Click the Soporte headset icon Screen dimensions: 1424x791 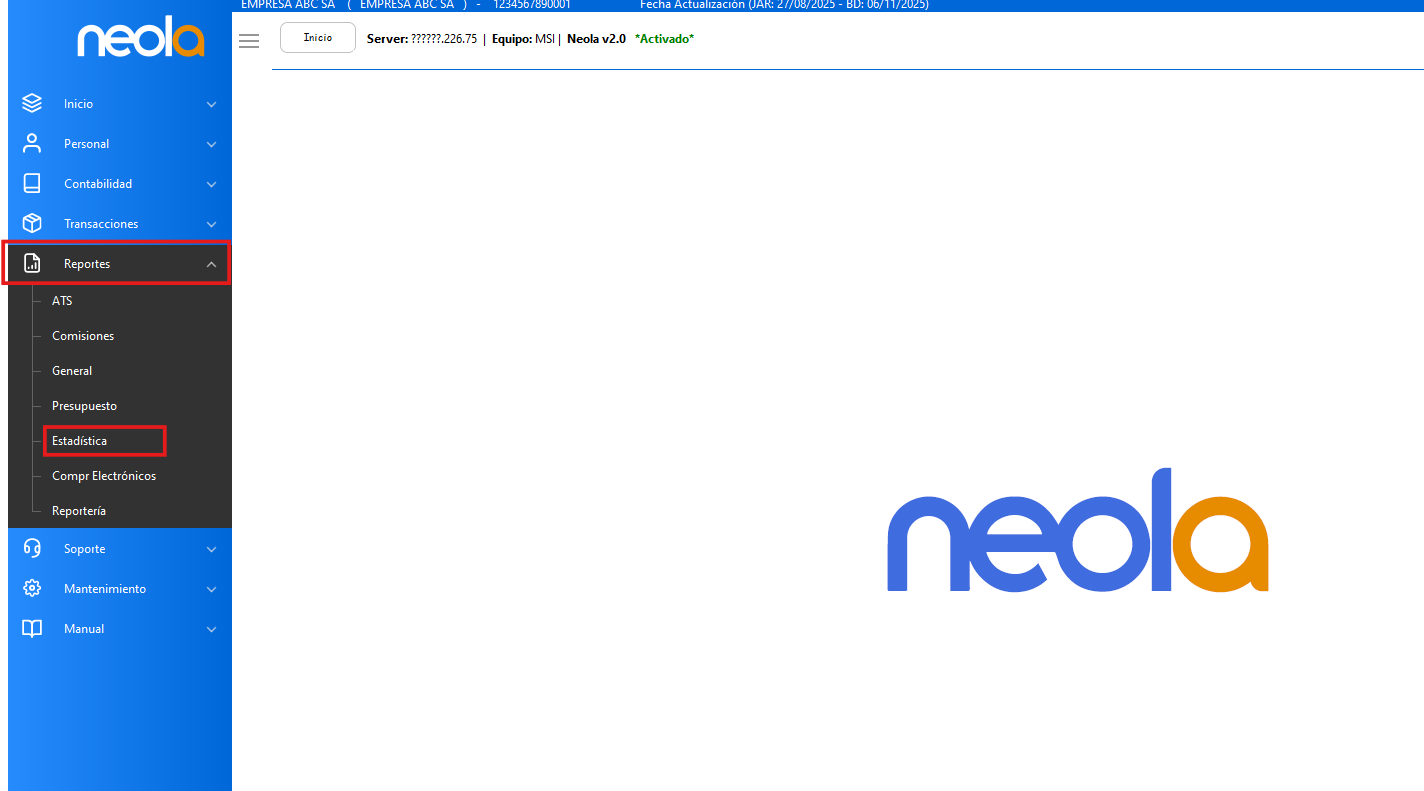click(x=32, y=548)
